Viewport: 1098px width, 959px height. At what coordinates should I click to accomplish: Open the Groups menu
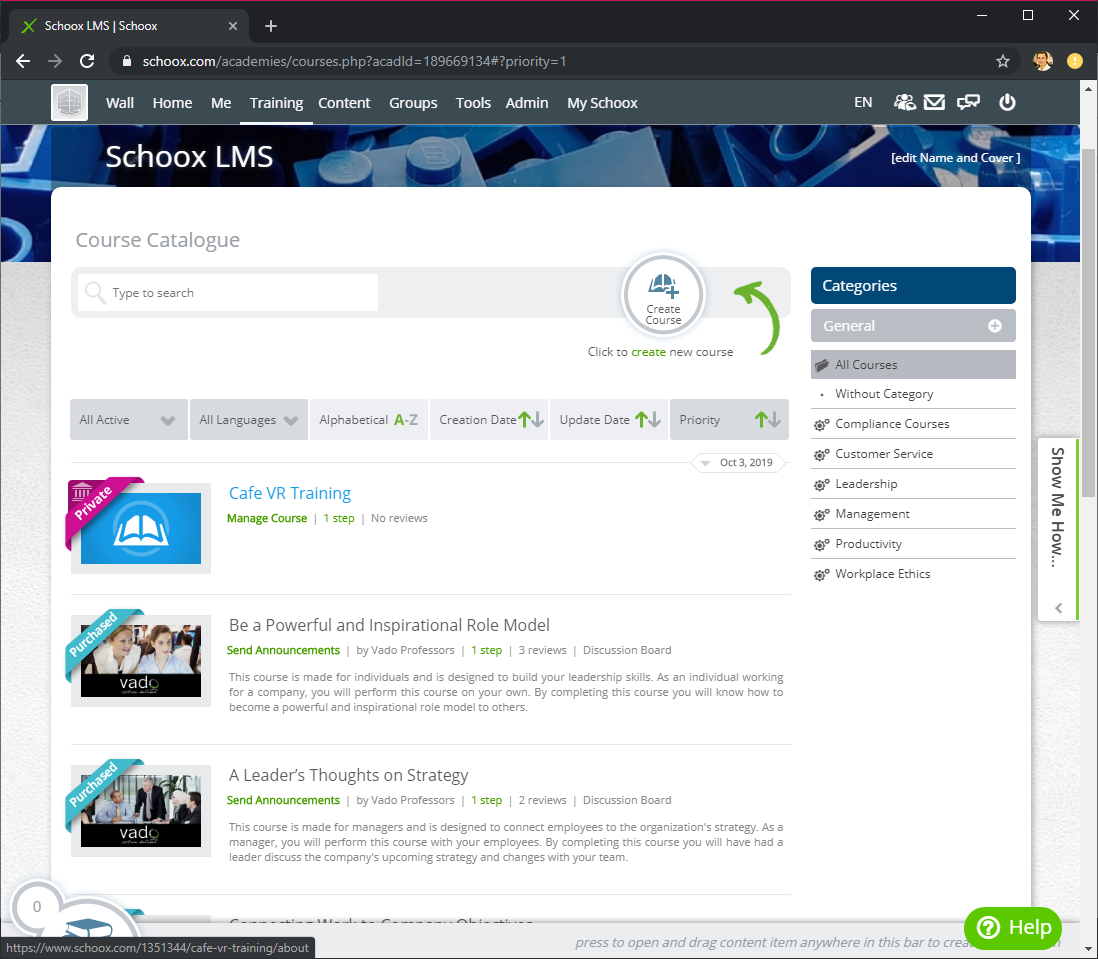[413, 103]
